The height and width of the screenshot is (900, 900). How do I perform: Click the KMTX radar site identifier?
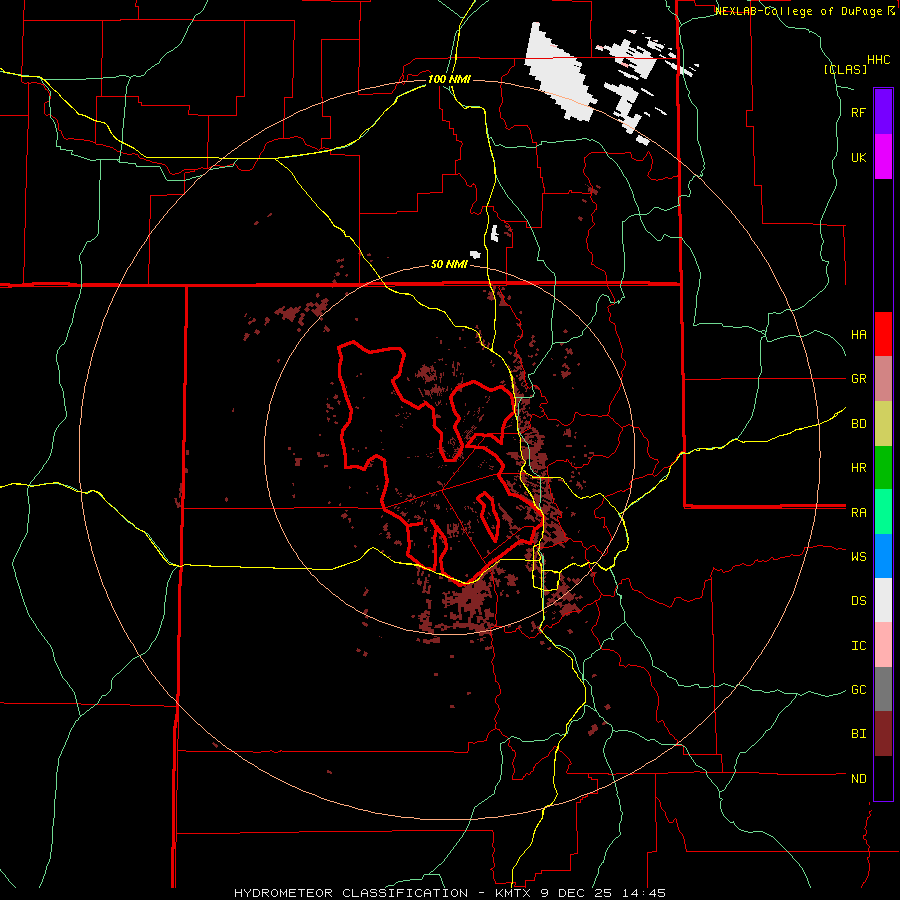[x=511, y=893]
